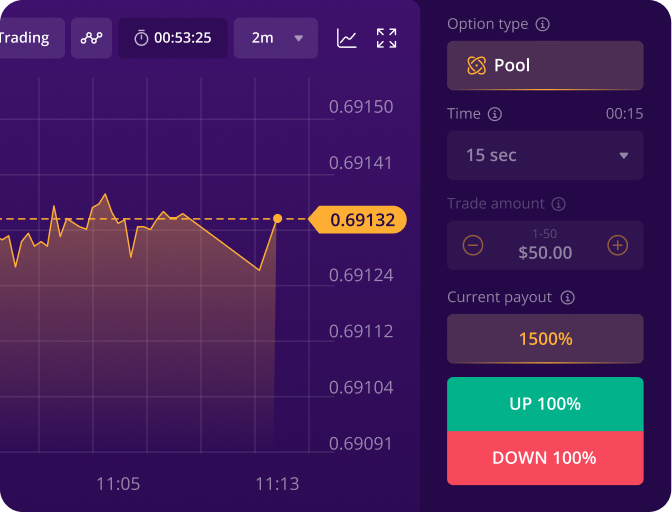Show info for Trade amount
The height and width of the screenshot is (512, 672).
[559, 204]
